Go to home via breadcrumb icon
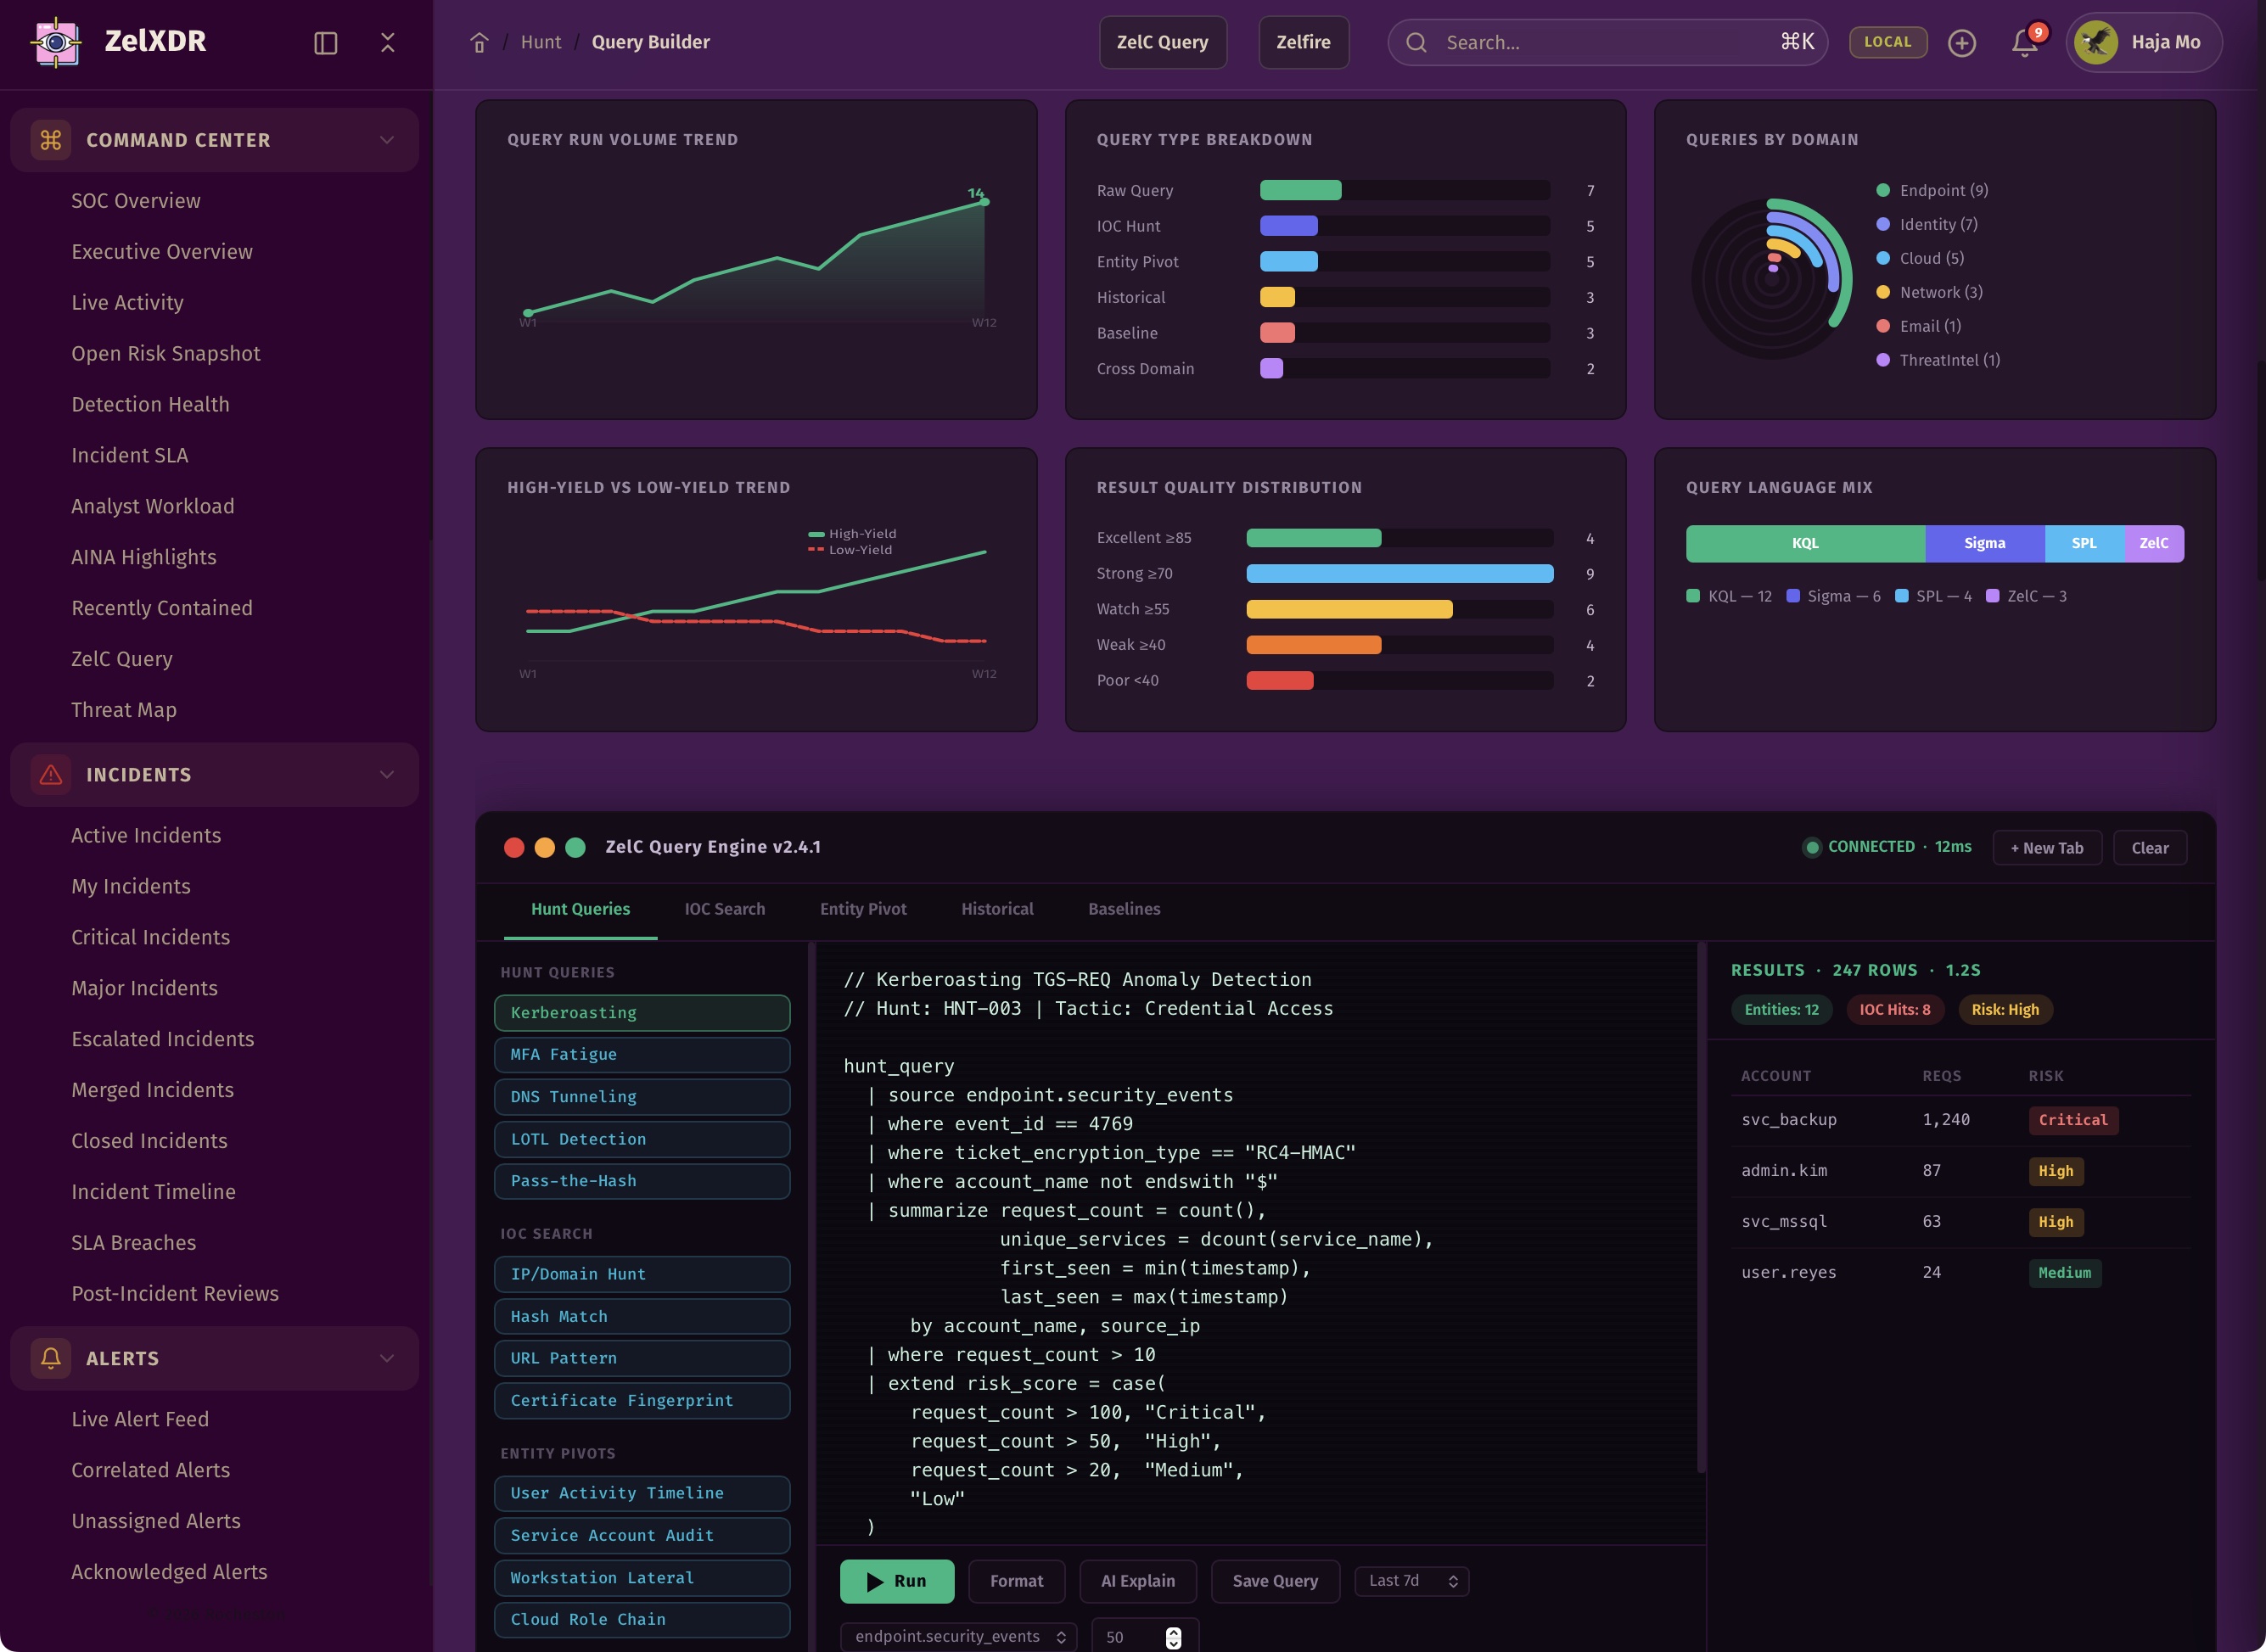This screenshot has width=2266, height=1652. (x=479, y=42)
